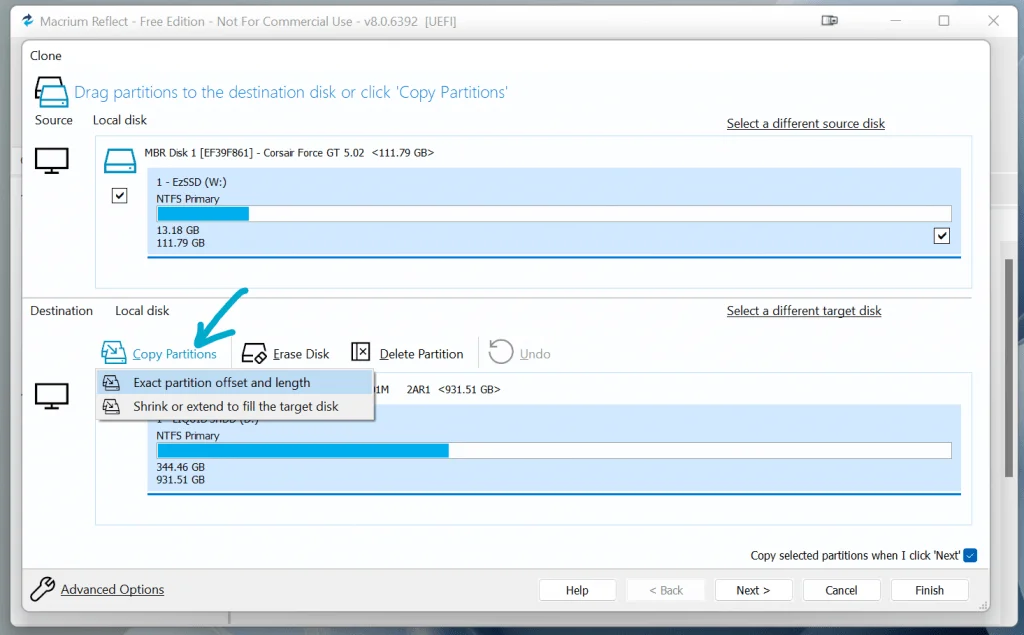Maximize the Macrium Reflect window

pyautogui.click(x=944, y=21)
